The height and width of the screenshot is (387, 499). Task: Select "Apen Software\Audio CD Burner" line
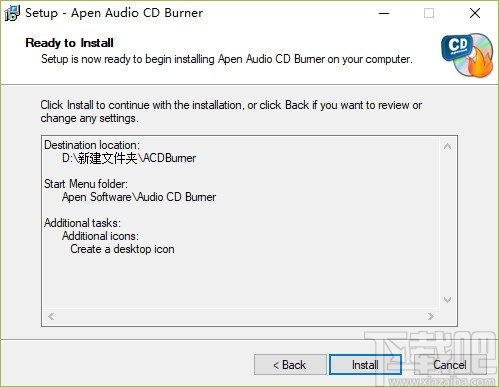[139, 197]
